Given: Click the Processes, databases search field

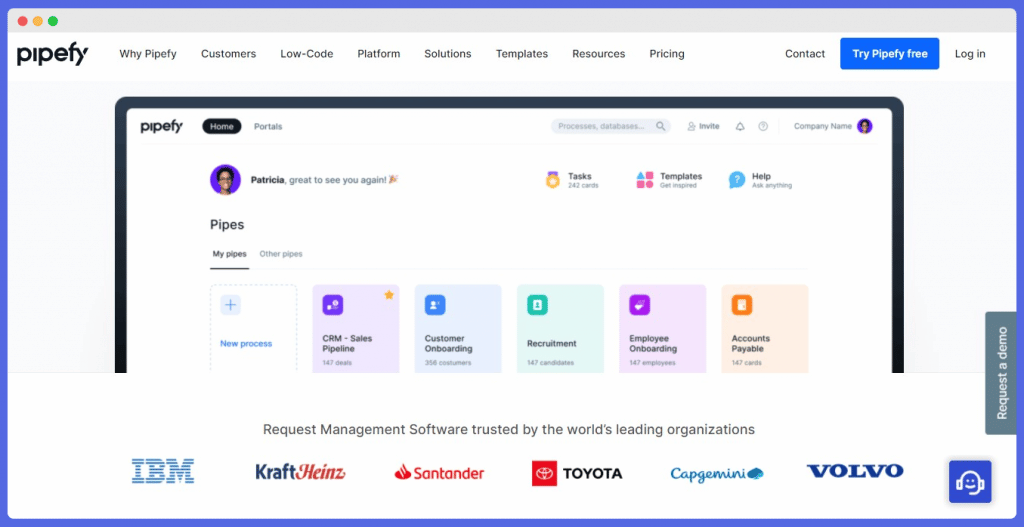Looking at the screenshot, I should 611,126.
